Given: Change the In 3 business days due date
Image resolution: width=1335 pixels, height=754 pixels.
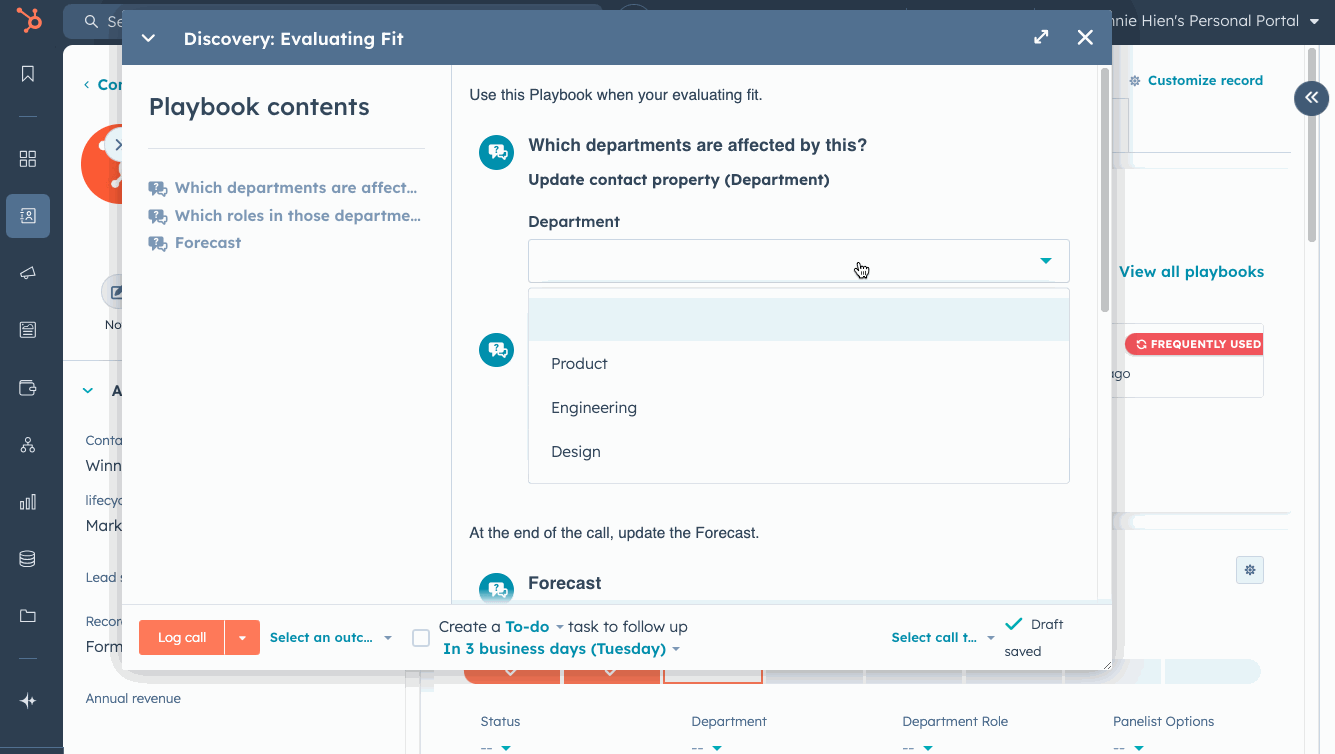Looking at the screenshot, I should coord(557,648).
